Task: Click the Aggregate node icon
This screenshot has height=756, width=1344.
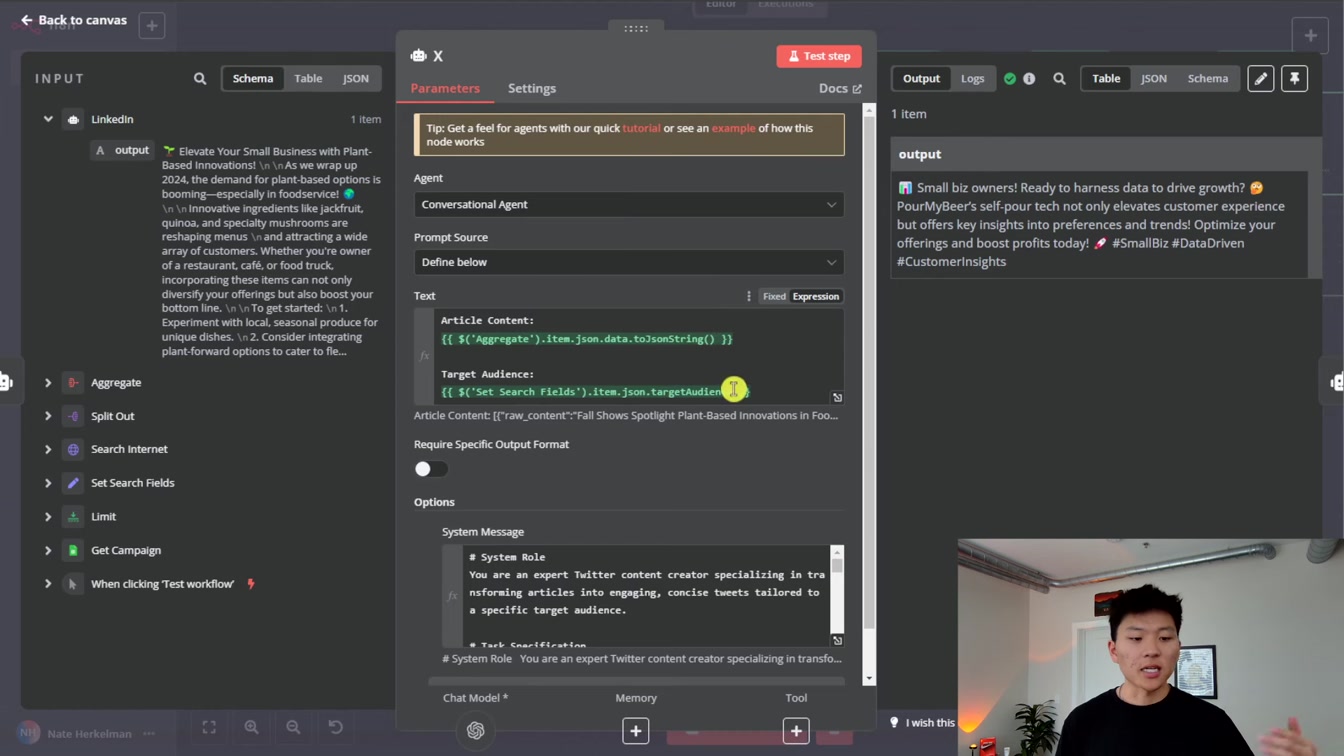Action: [73, 383]
